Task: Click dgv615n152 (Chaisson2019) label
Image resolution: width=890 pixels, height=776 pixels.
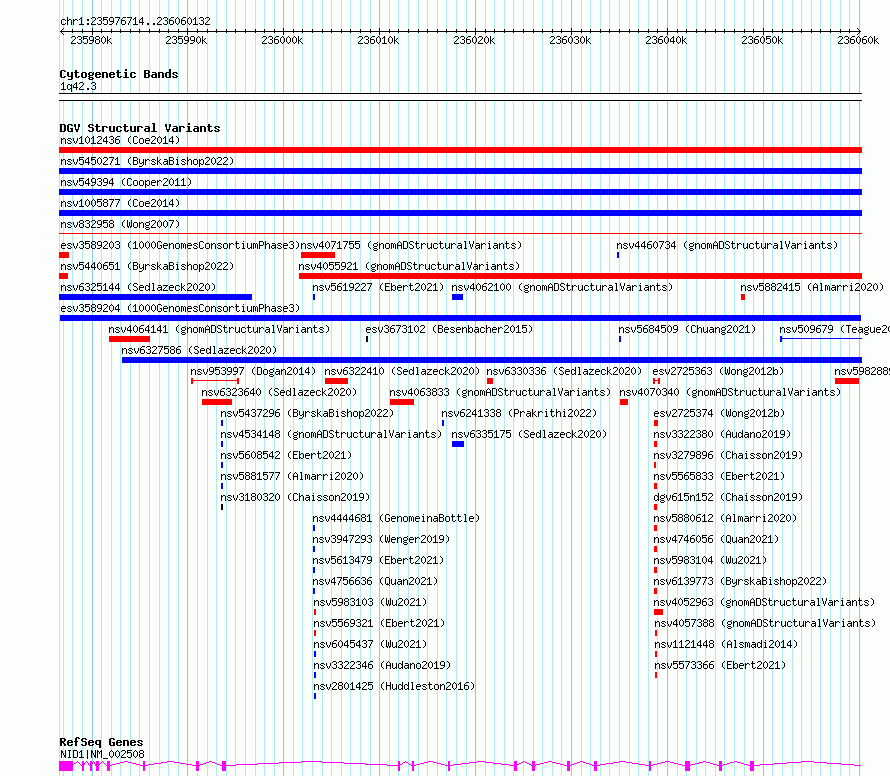Action: click(728, 497)
